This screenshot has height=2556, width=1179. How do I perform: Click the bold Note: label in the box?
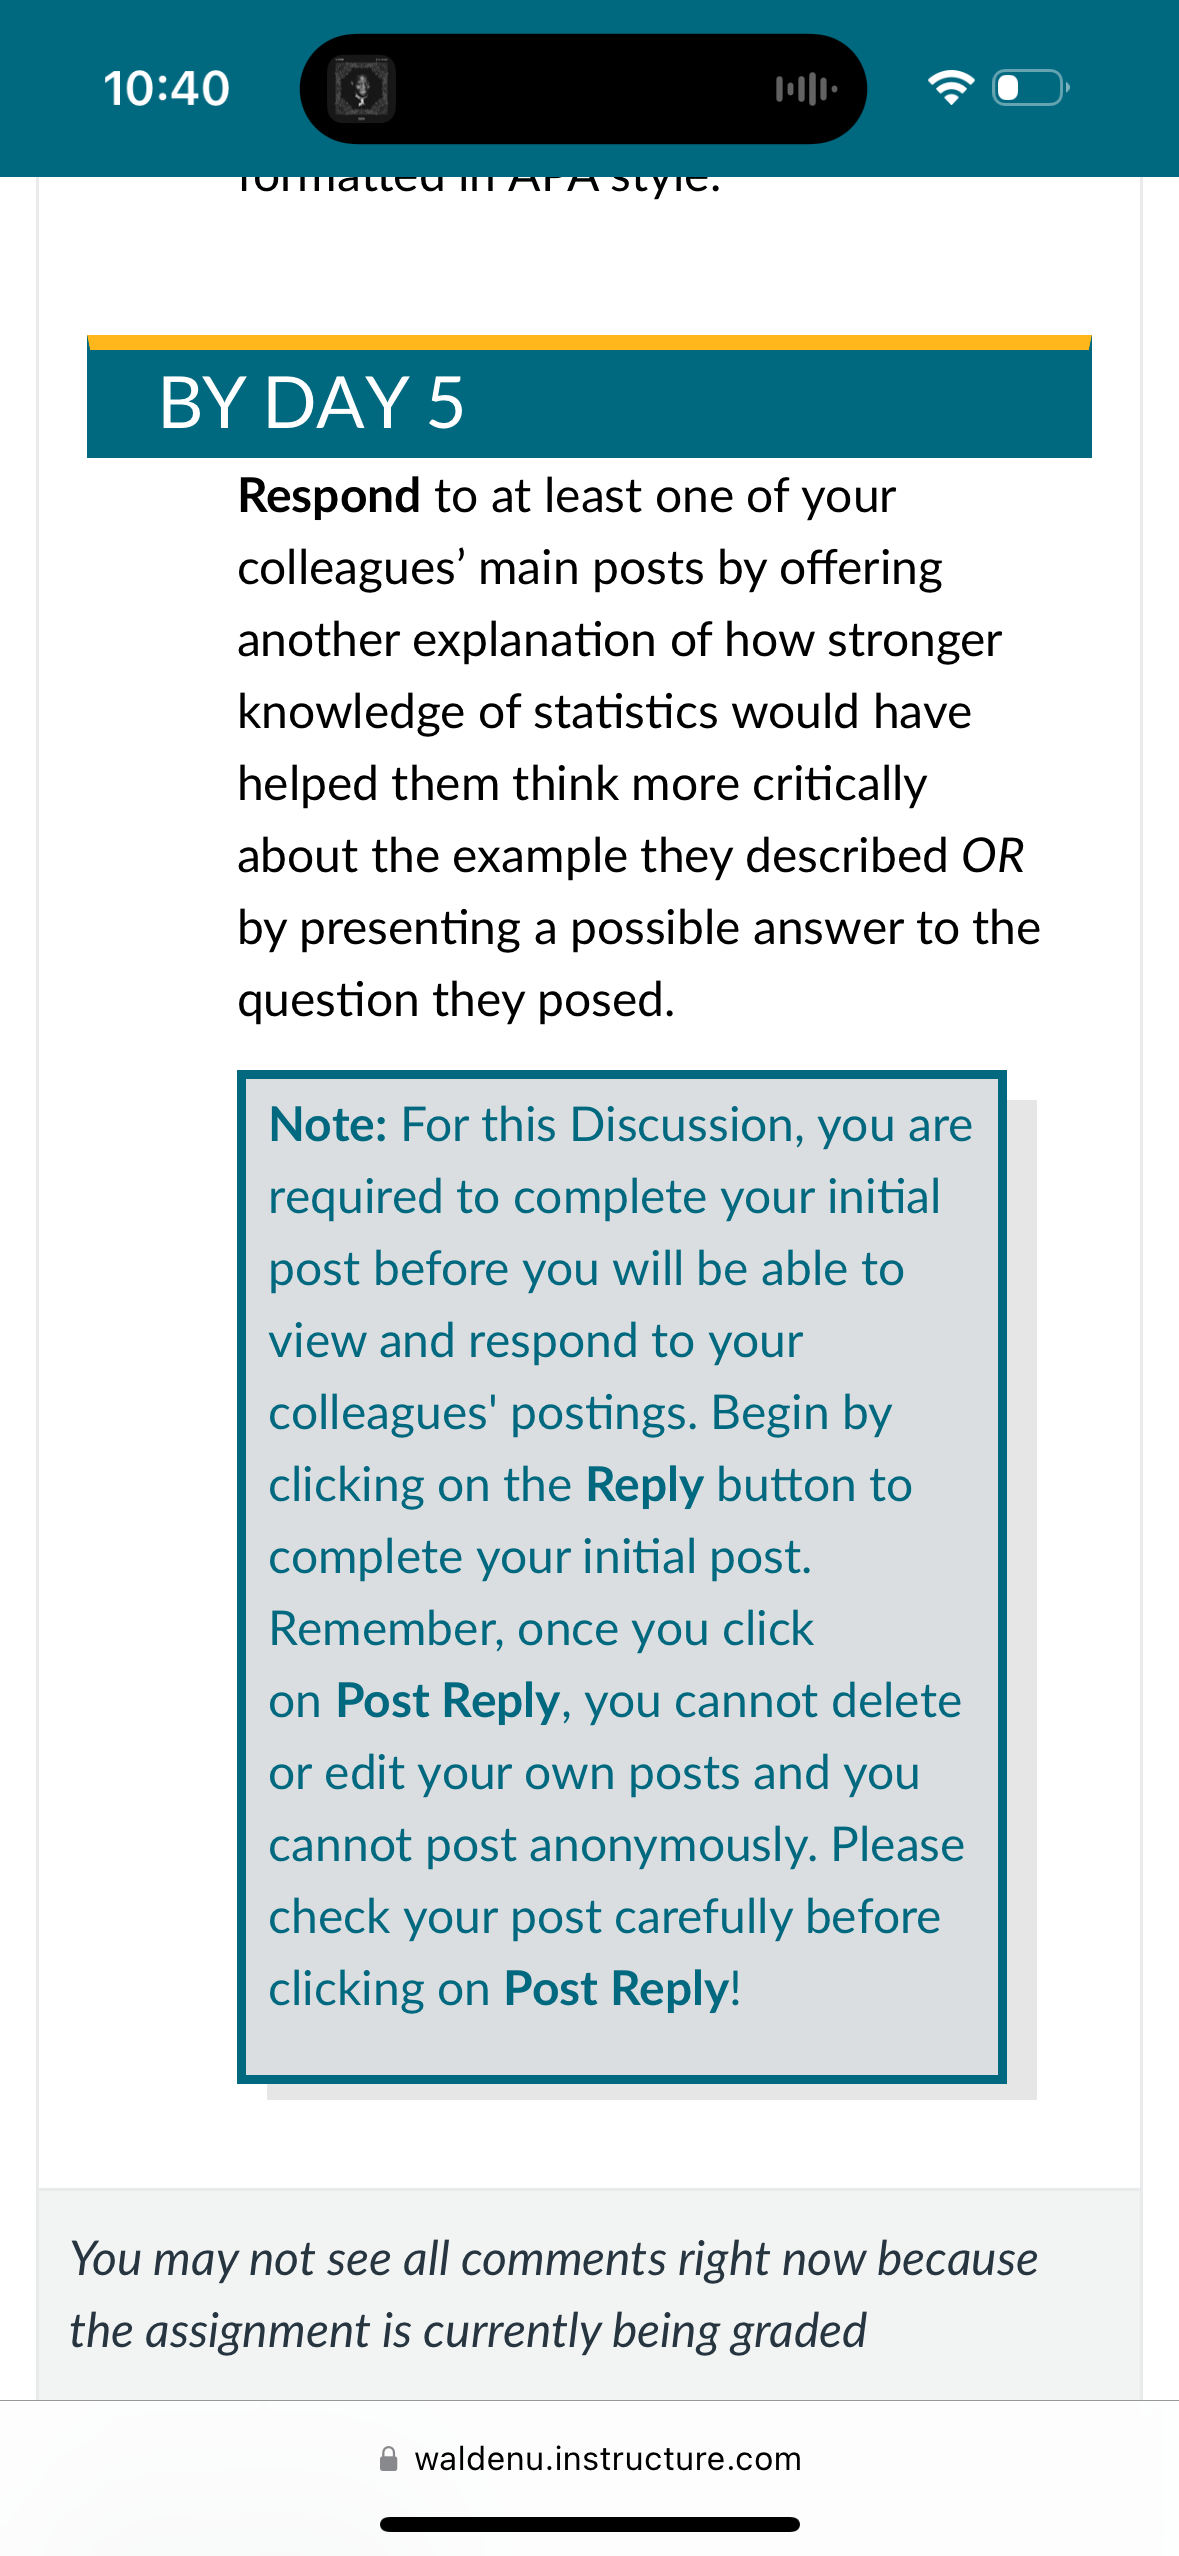(328, 1125)
